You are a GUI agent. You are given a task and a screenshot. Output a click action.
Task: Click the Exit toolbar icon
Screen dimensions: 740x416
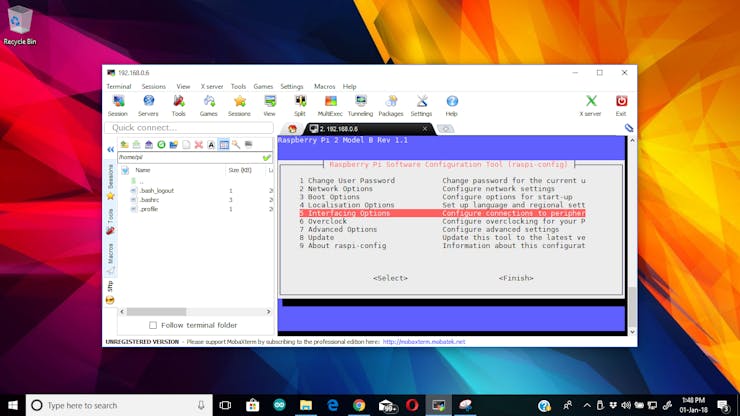pyautogui.click(x=621, y=105)
